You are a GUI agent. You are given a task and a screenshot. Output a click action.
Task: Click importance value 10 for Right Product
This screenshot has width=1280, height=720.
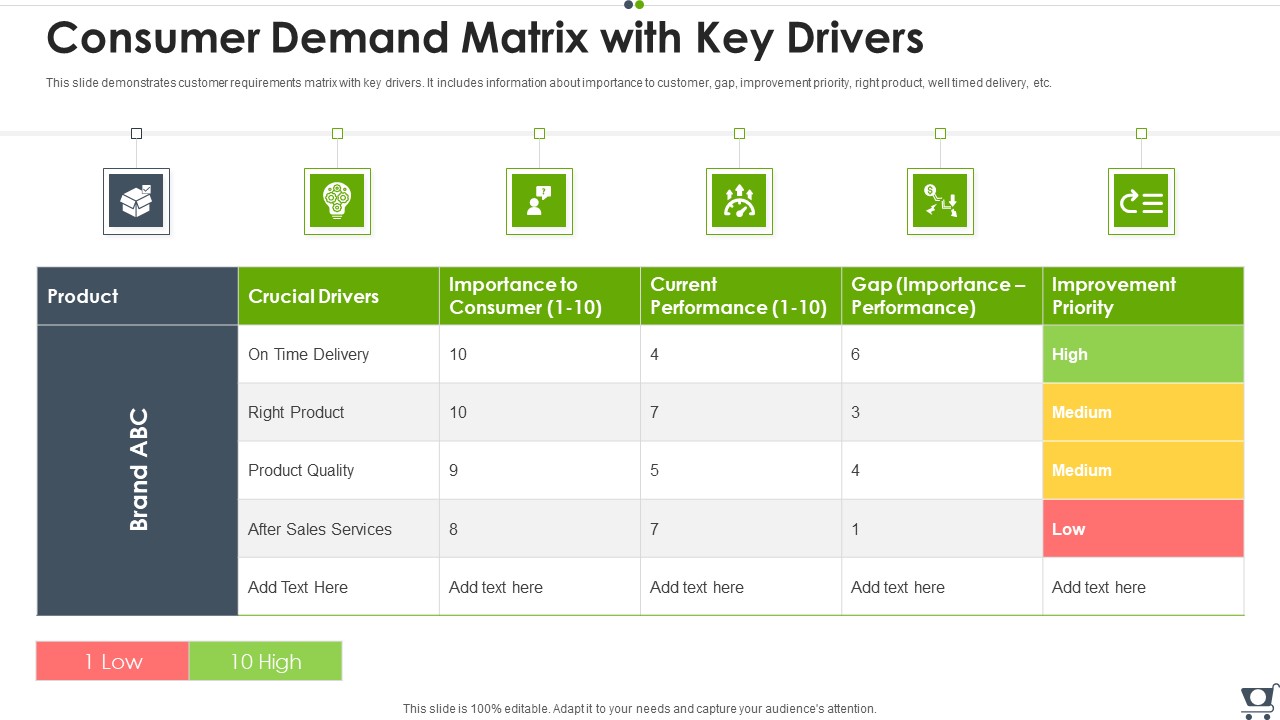click(540, 412)
